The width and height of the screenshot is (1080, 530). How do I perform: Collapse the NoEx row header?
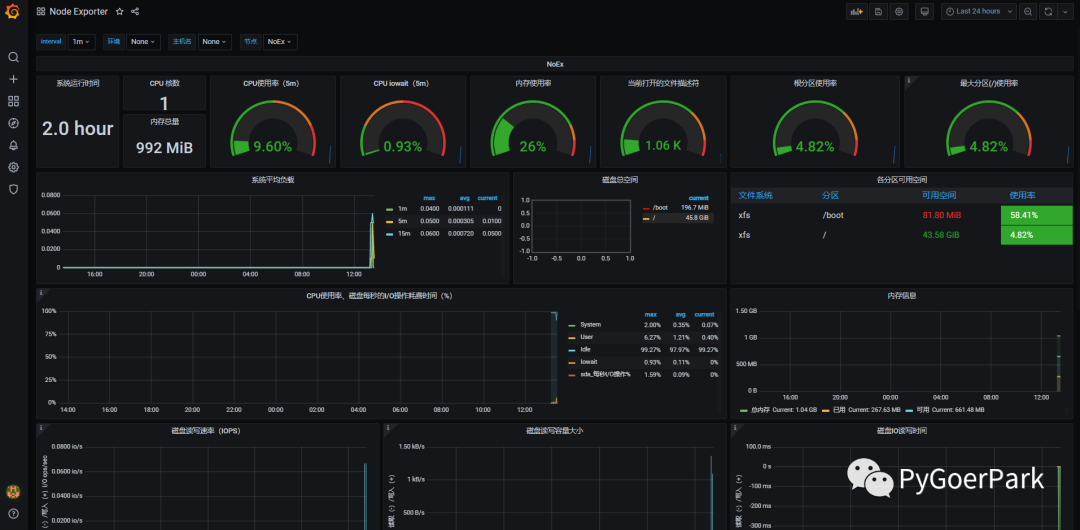[x=555, y=64]
